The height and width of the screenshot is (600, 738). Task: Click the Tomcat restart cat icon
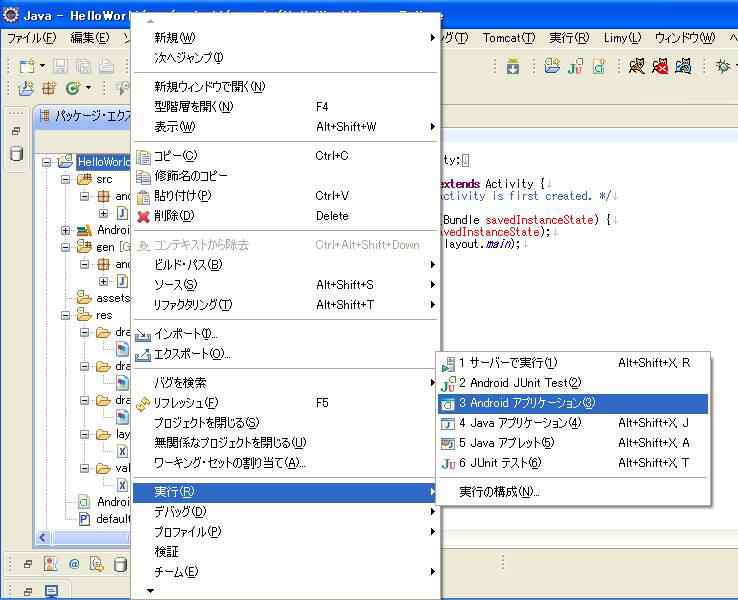(x=683, y=66)
